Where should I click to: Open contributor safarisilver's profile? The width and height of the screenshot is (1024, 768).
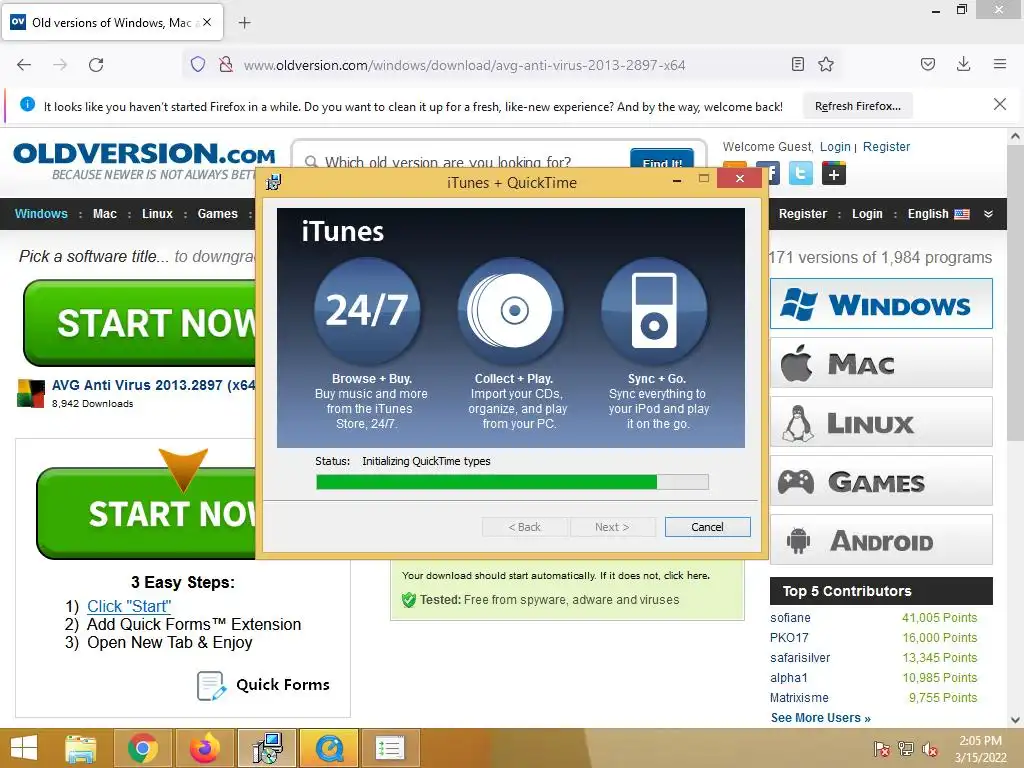pyautogui.click(x=800, y=658)
